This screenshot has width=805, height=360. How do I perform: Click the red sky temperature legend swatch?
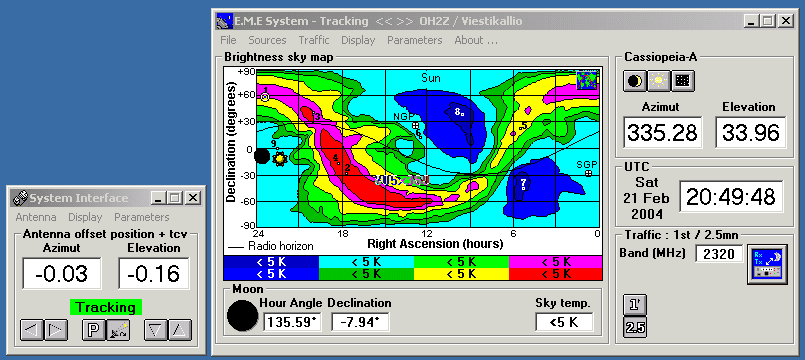(555, 274)
